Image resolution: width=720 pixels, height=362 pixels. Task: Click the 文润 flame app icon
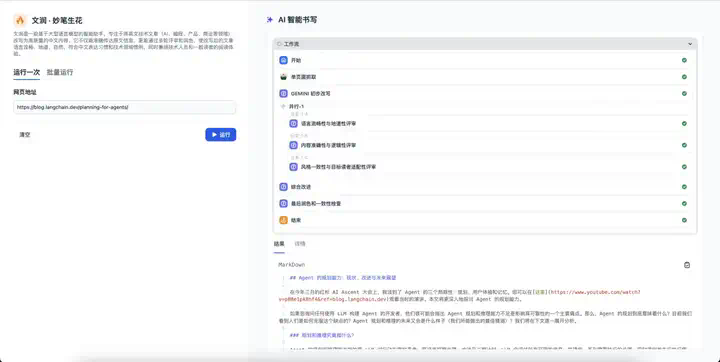tap(20, 20)
